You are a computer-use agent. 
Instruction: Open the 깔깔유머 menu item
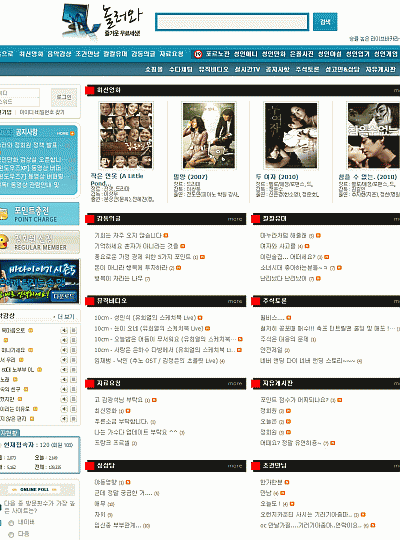tap(115, 54)
